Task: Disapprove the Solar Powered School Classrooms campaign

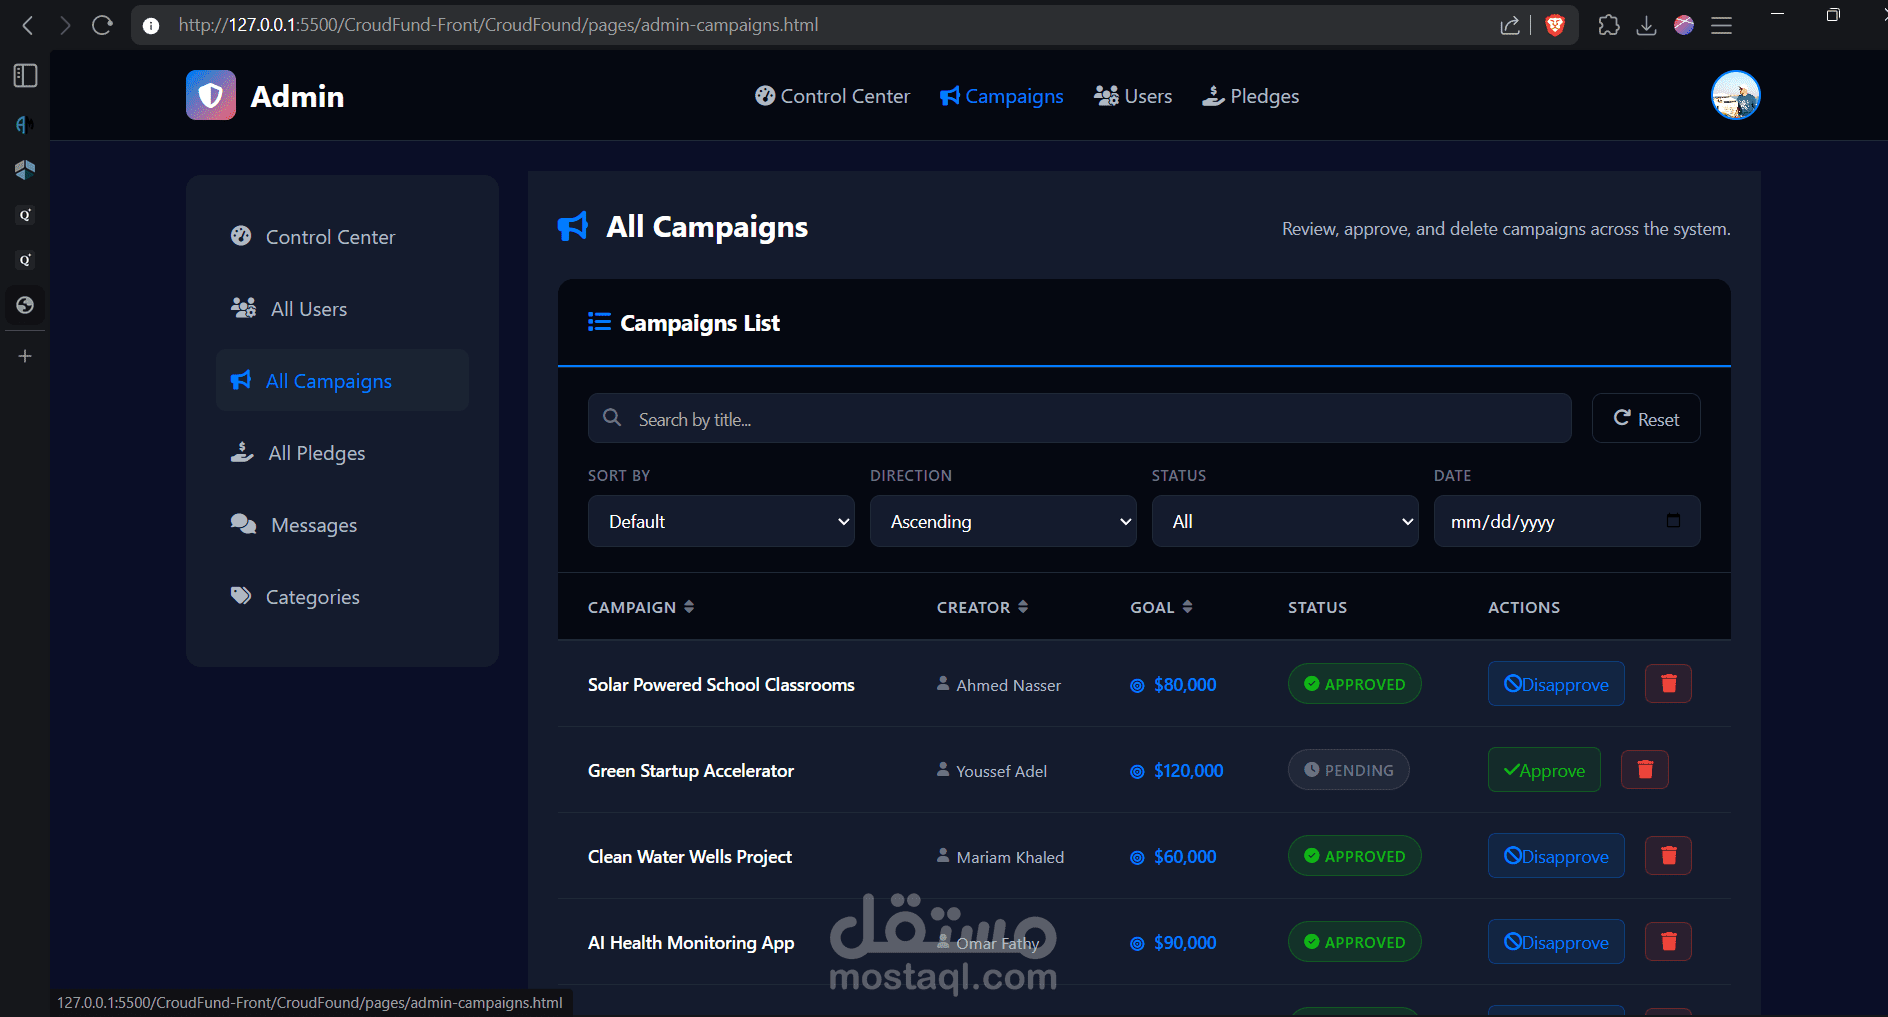Action: point(1556,684)
